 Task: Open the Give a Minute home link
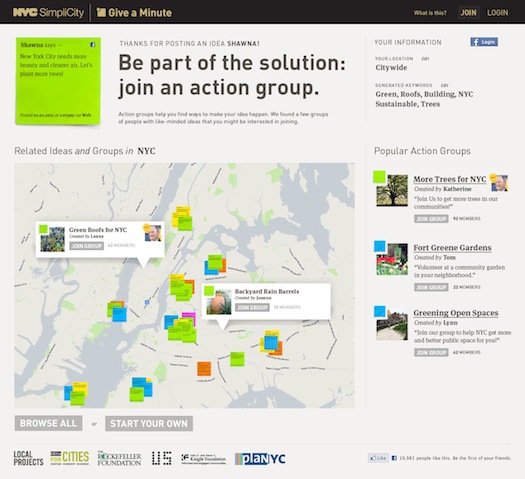pos(134,12)
